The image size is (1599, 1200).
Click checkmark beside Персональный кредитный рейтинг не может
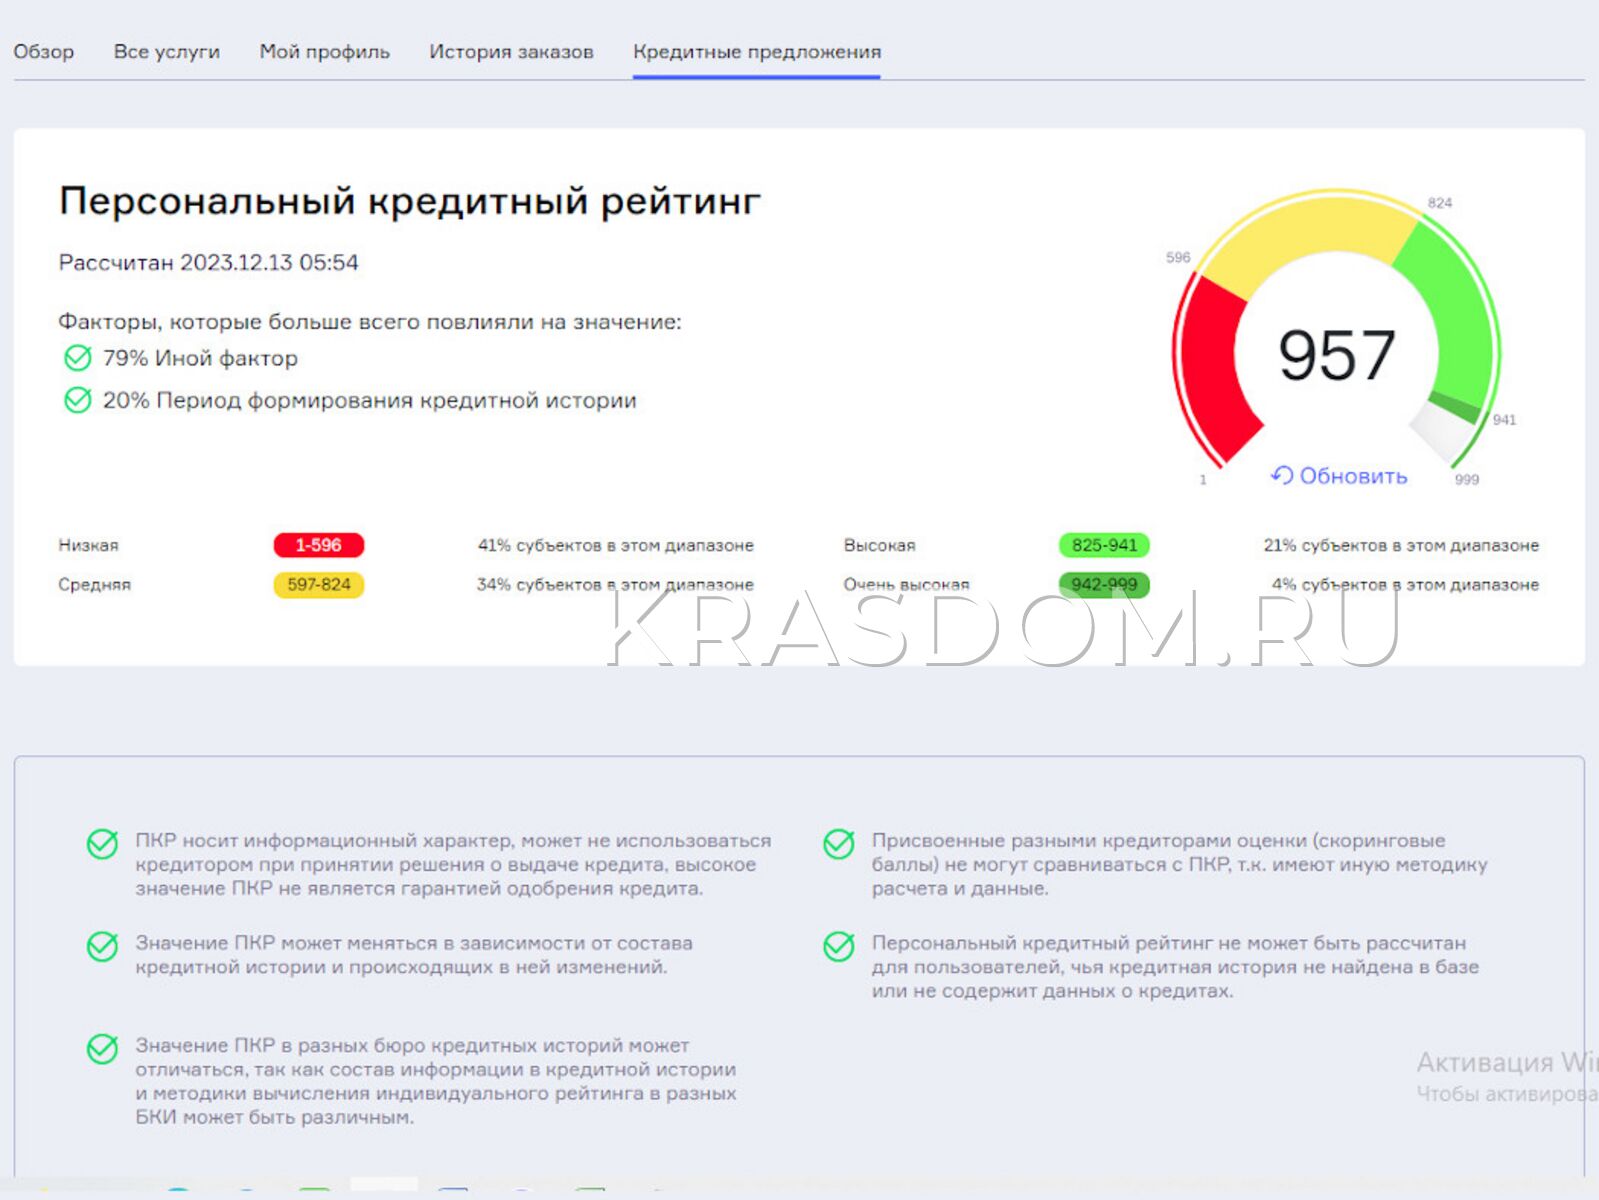838,946
